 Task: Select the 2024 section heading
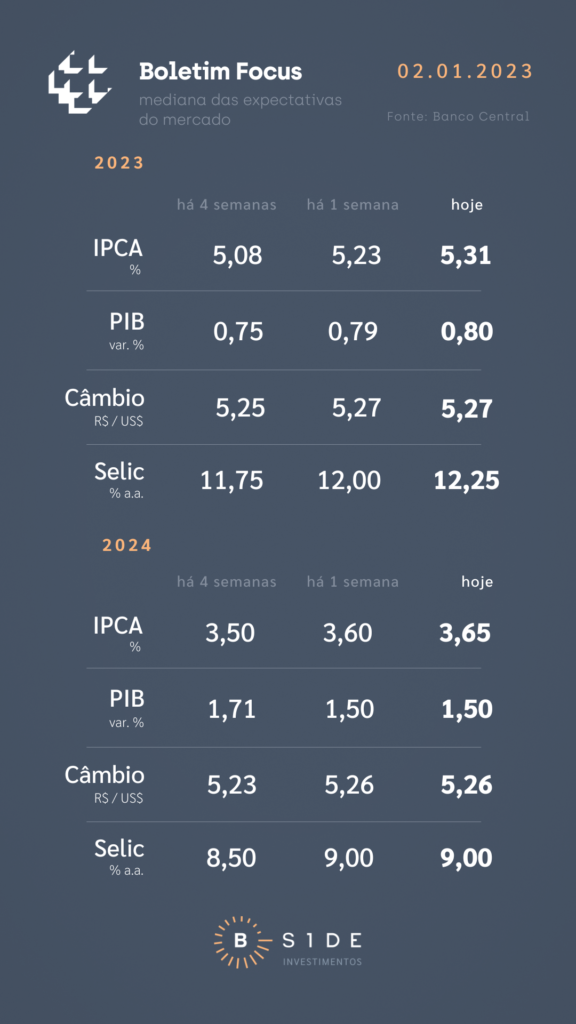127,545
